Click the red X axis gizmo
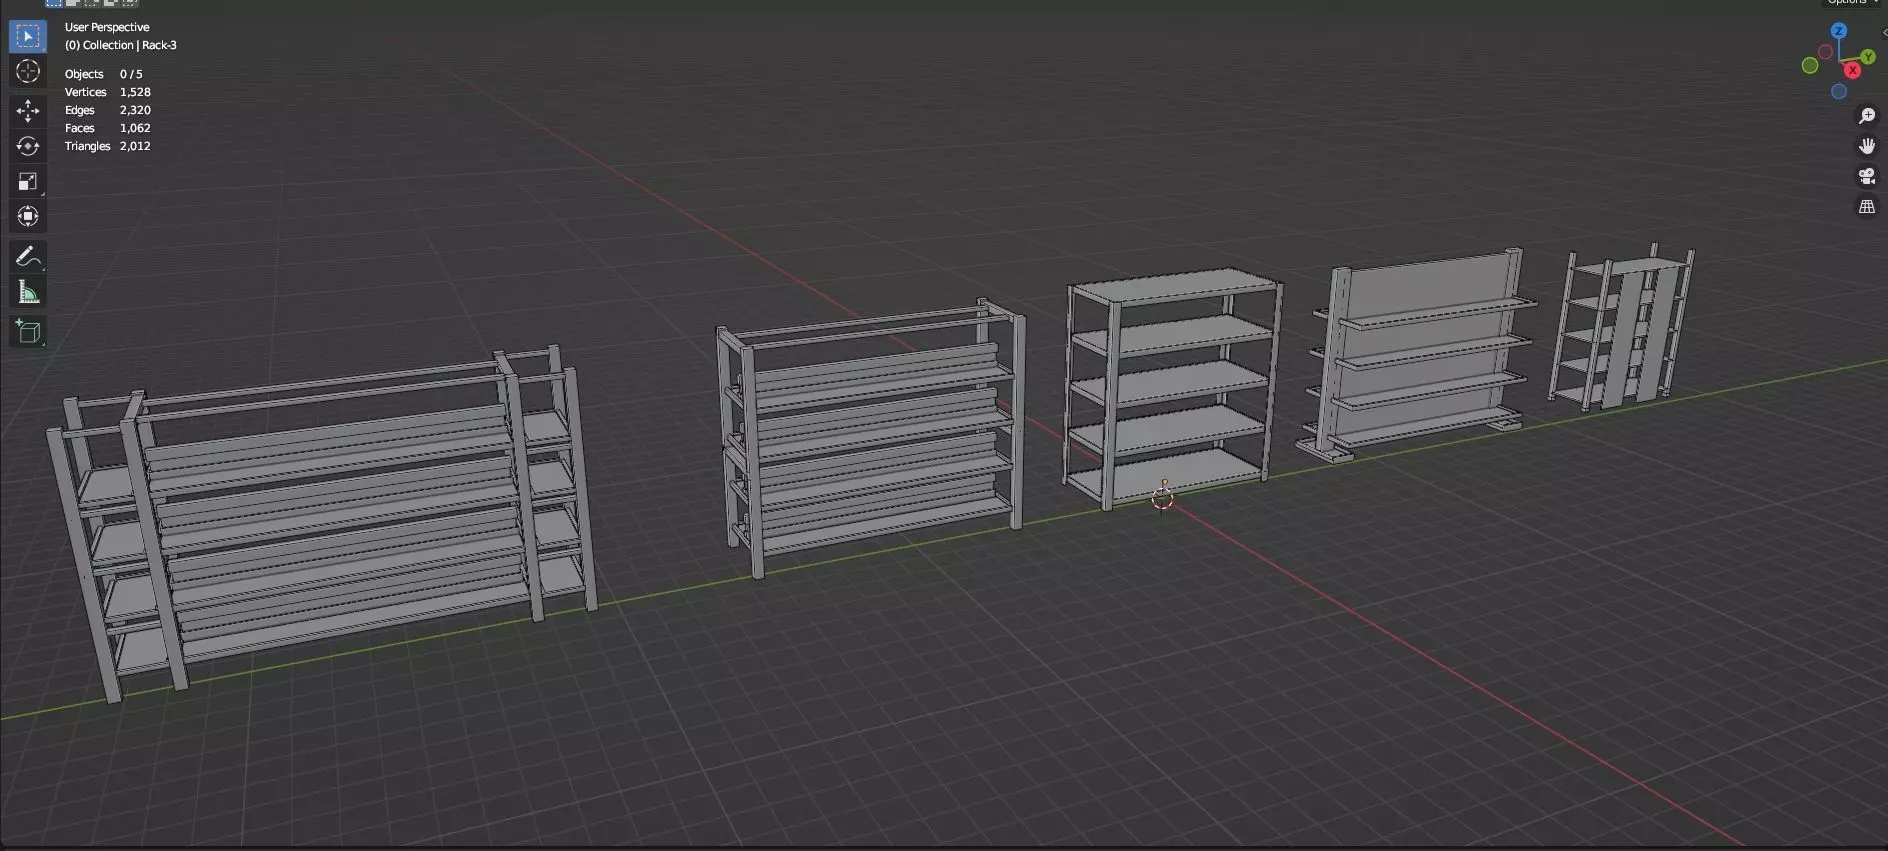 1853,70
